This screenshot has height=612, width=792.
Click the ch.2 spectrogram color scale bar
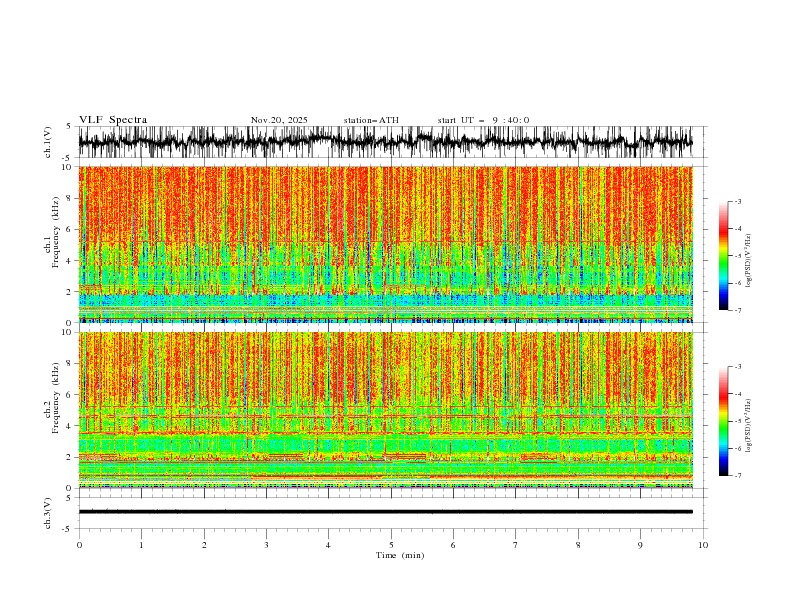724,421
